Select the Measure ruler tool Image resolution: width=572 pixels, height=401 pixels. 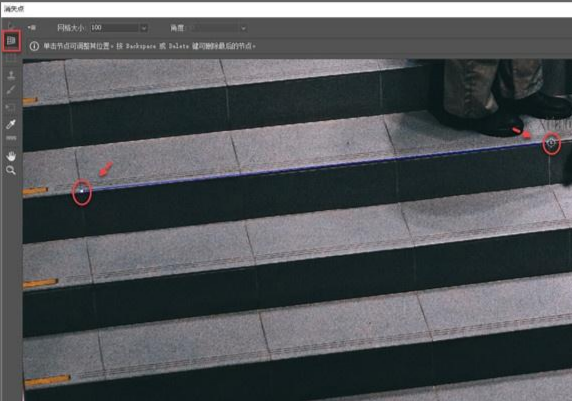(x=11, y=138)
